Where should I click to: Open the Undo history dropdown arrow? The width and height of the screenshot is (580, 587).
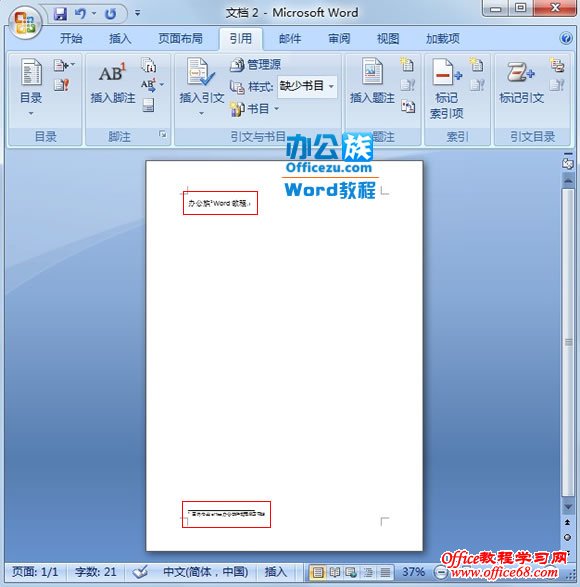click(x=94, y=14)
